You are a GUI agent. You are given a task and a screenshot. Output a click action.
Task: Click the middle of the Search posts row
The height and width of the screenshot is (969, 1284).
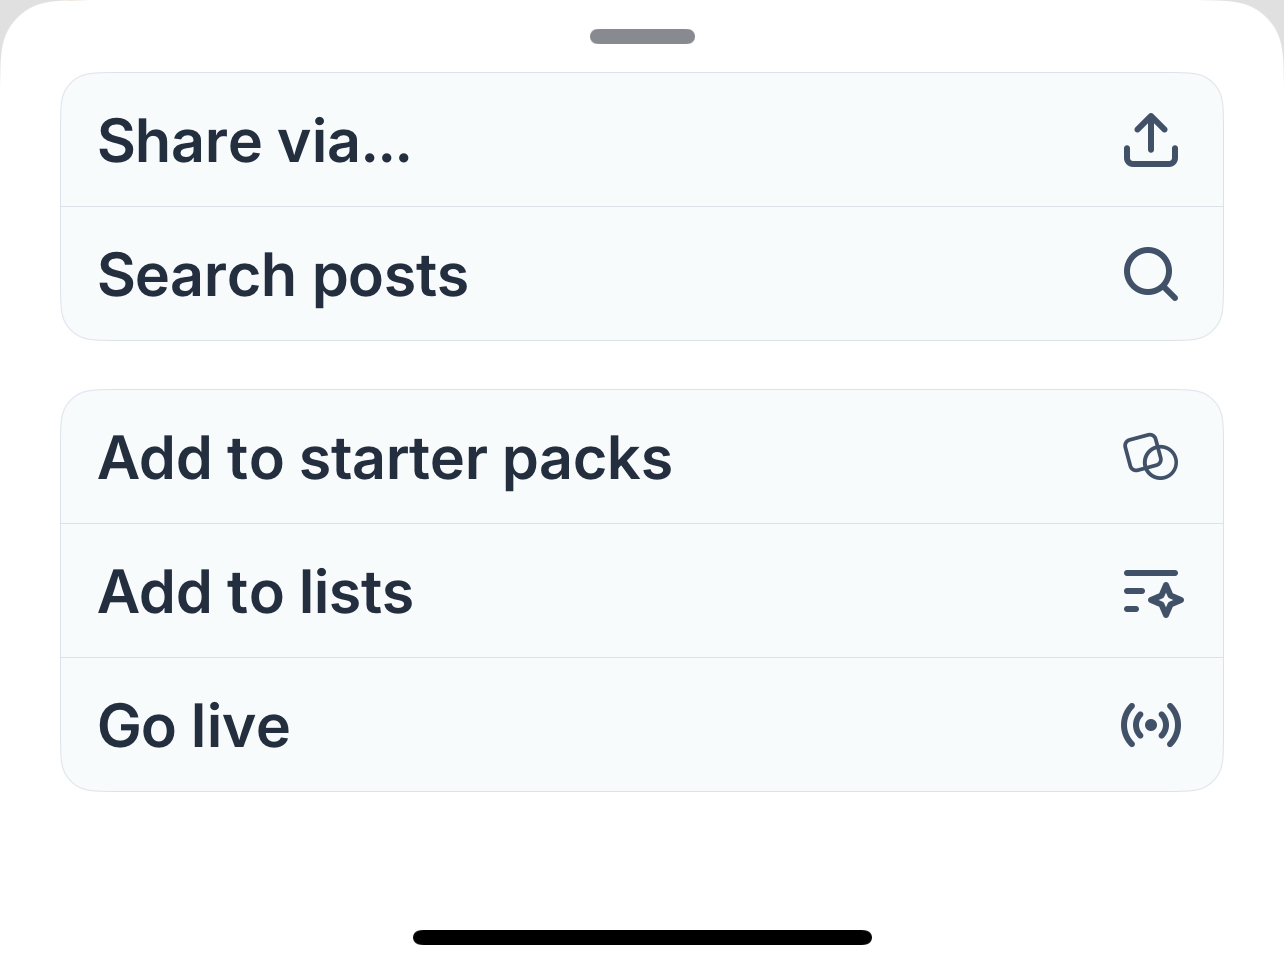coord(642,274)
